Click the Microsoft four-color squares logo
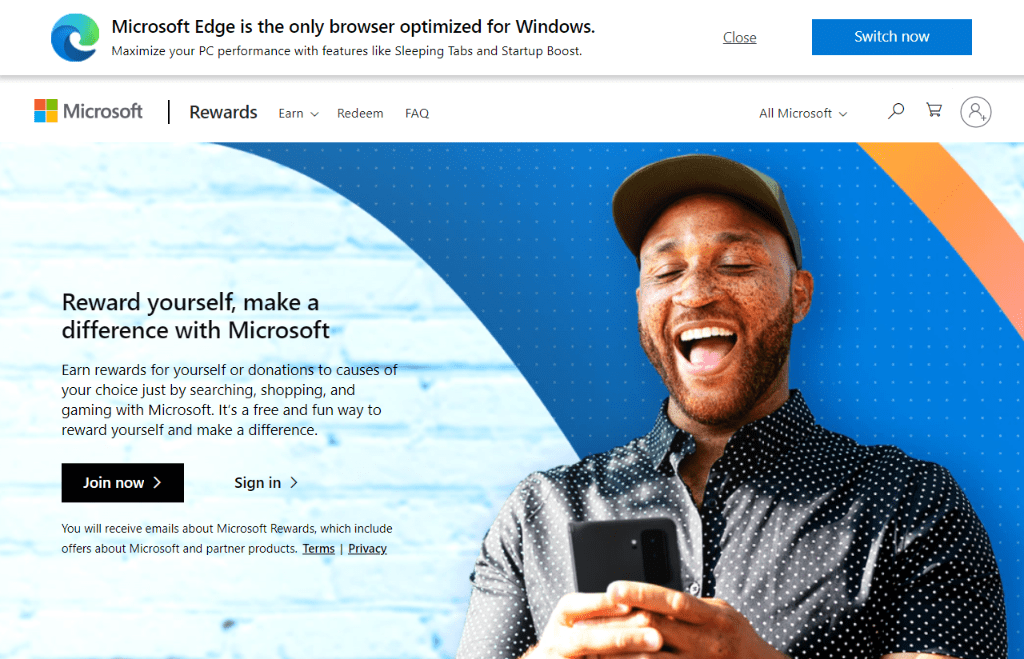 pyautogui.click(x=46, y=111)
